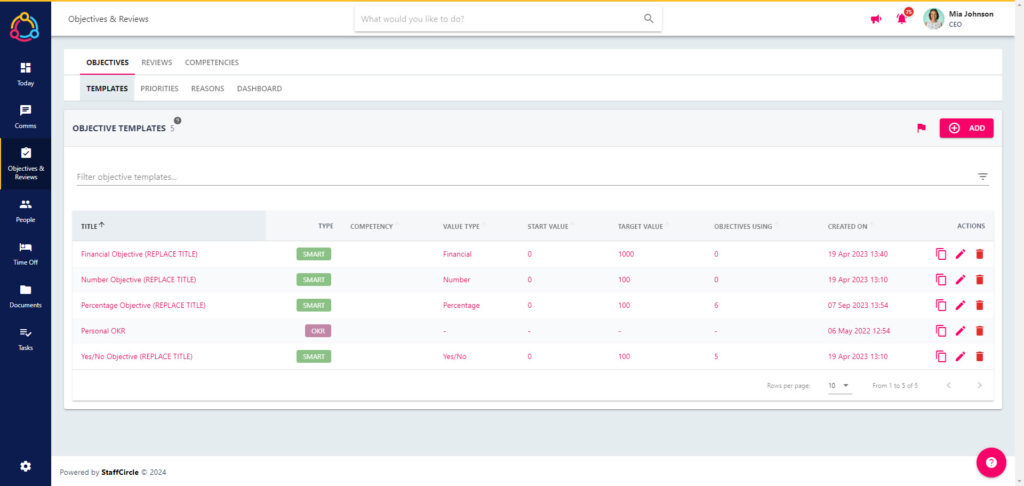Switch to the Reviews tab

tap(157, 63)
